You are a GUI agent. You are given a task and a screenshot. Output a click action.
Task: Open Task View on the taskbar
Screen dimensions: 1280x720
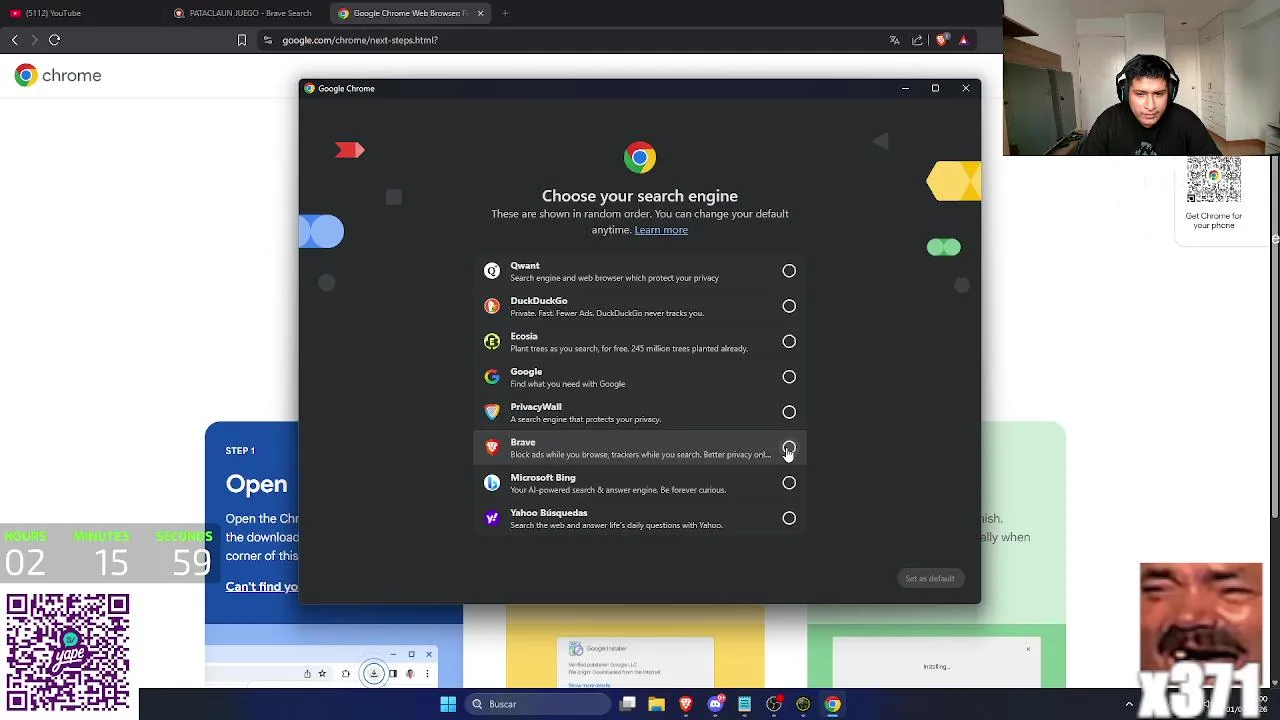627,704
